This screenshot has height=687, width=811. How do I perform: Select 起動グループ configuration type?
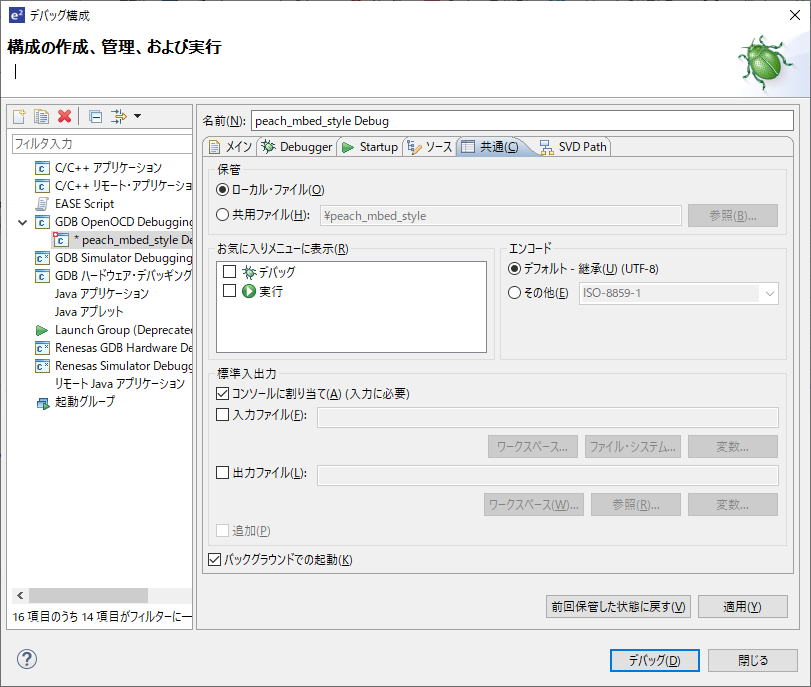click(76, 402)
